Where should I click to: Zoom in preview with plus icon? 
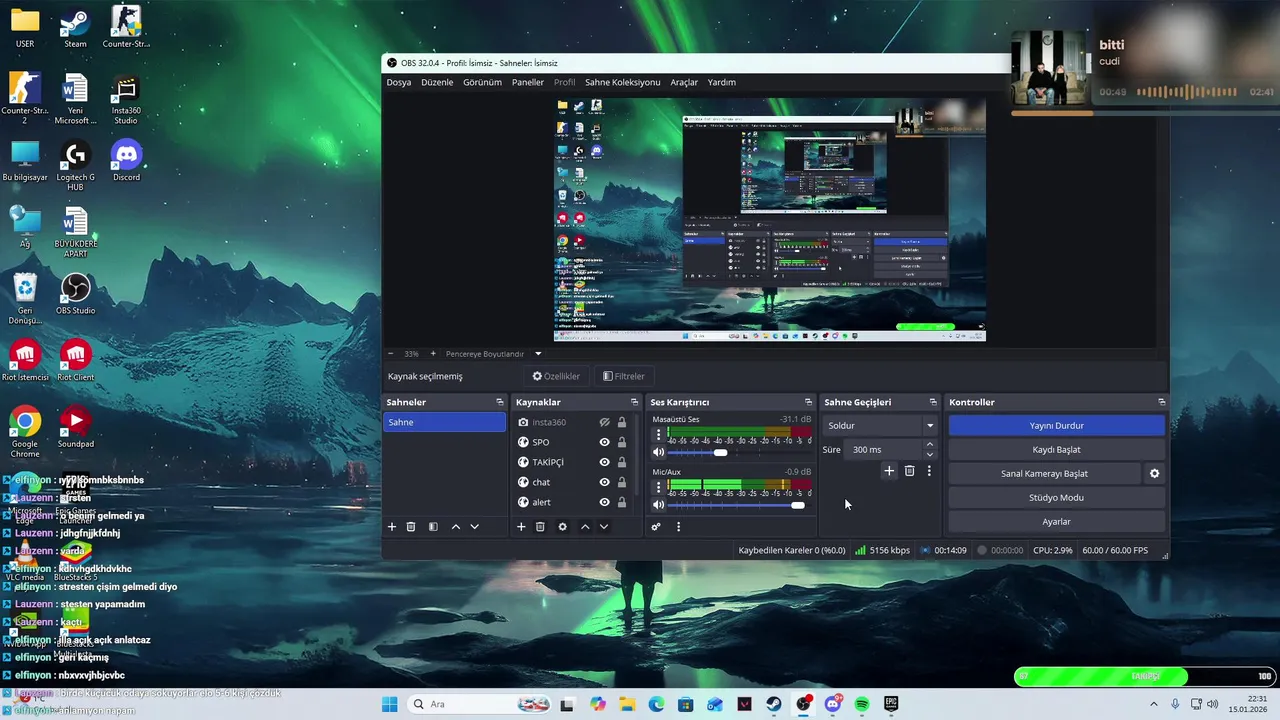pos(433,354)
